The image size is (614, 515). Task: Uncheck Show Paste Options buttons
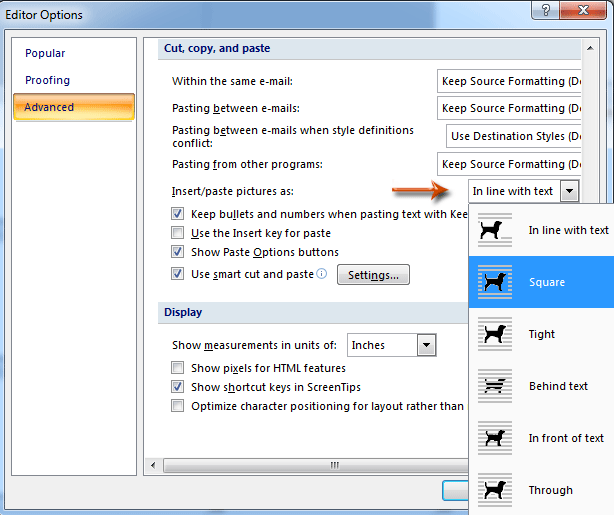click(x=177, y=251)
